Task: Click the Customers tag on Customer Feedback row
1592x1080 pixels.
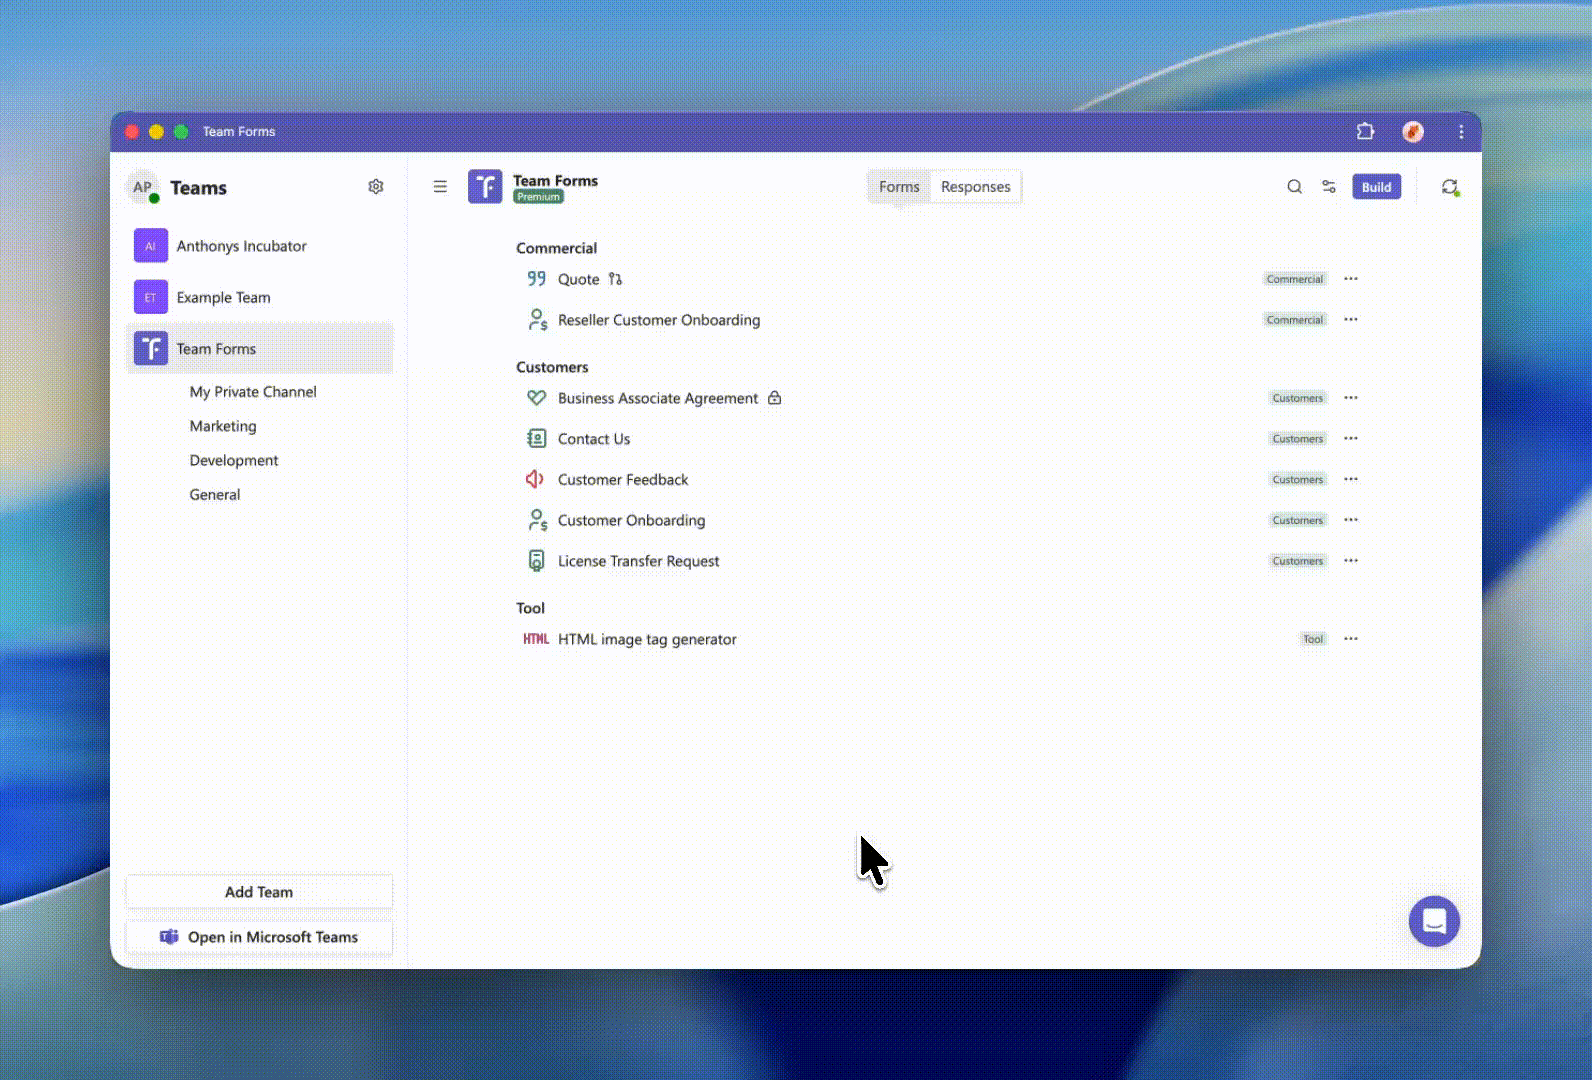Action: (1298, 480)
